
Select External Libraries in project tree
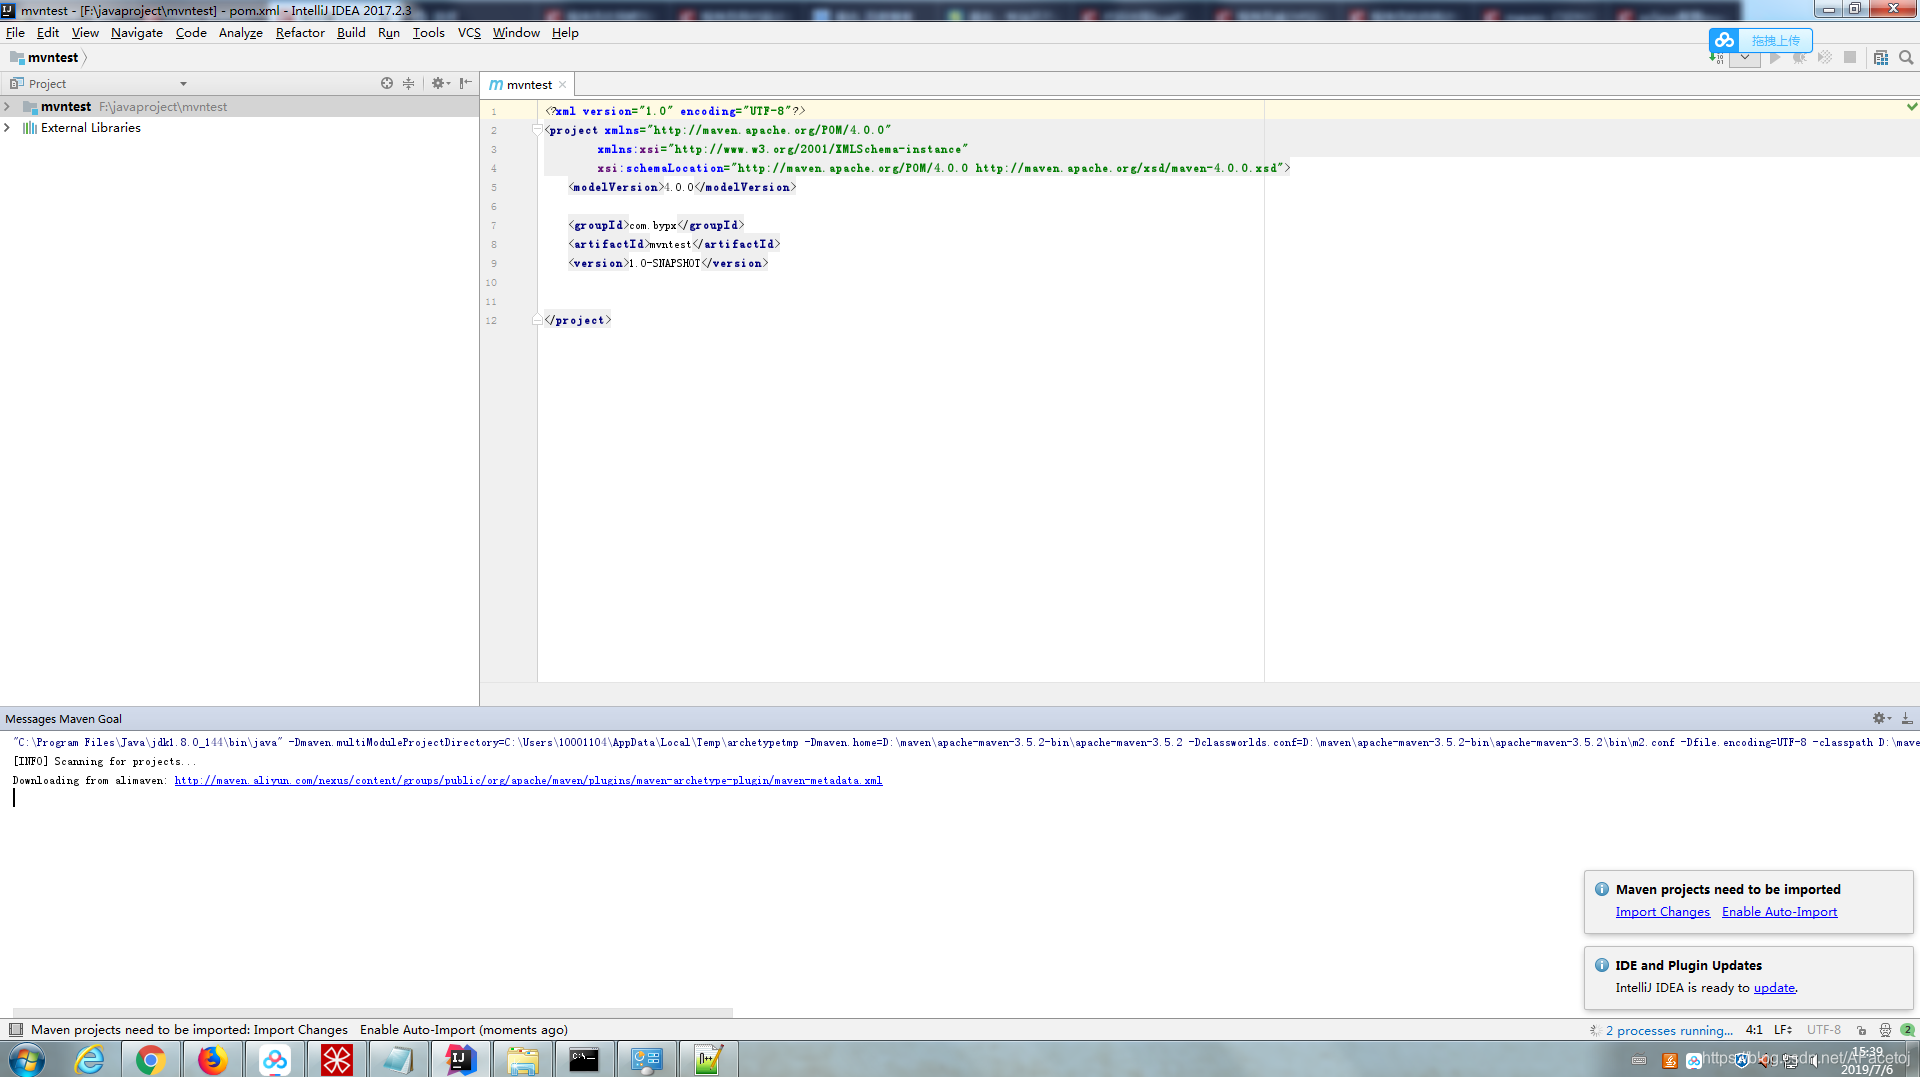[x=91, y=127]
